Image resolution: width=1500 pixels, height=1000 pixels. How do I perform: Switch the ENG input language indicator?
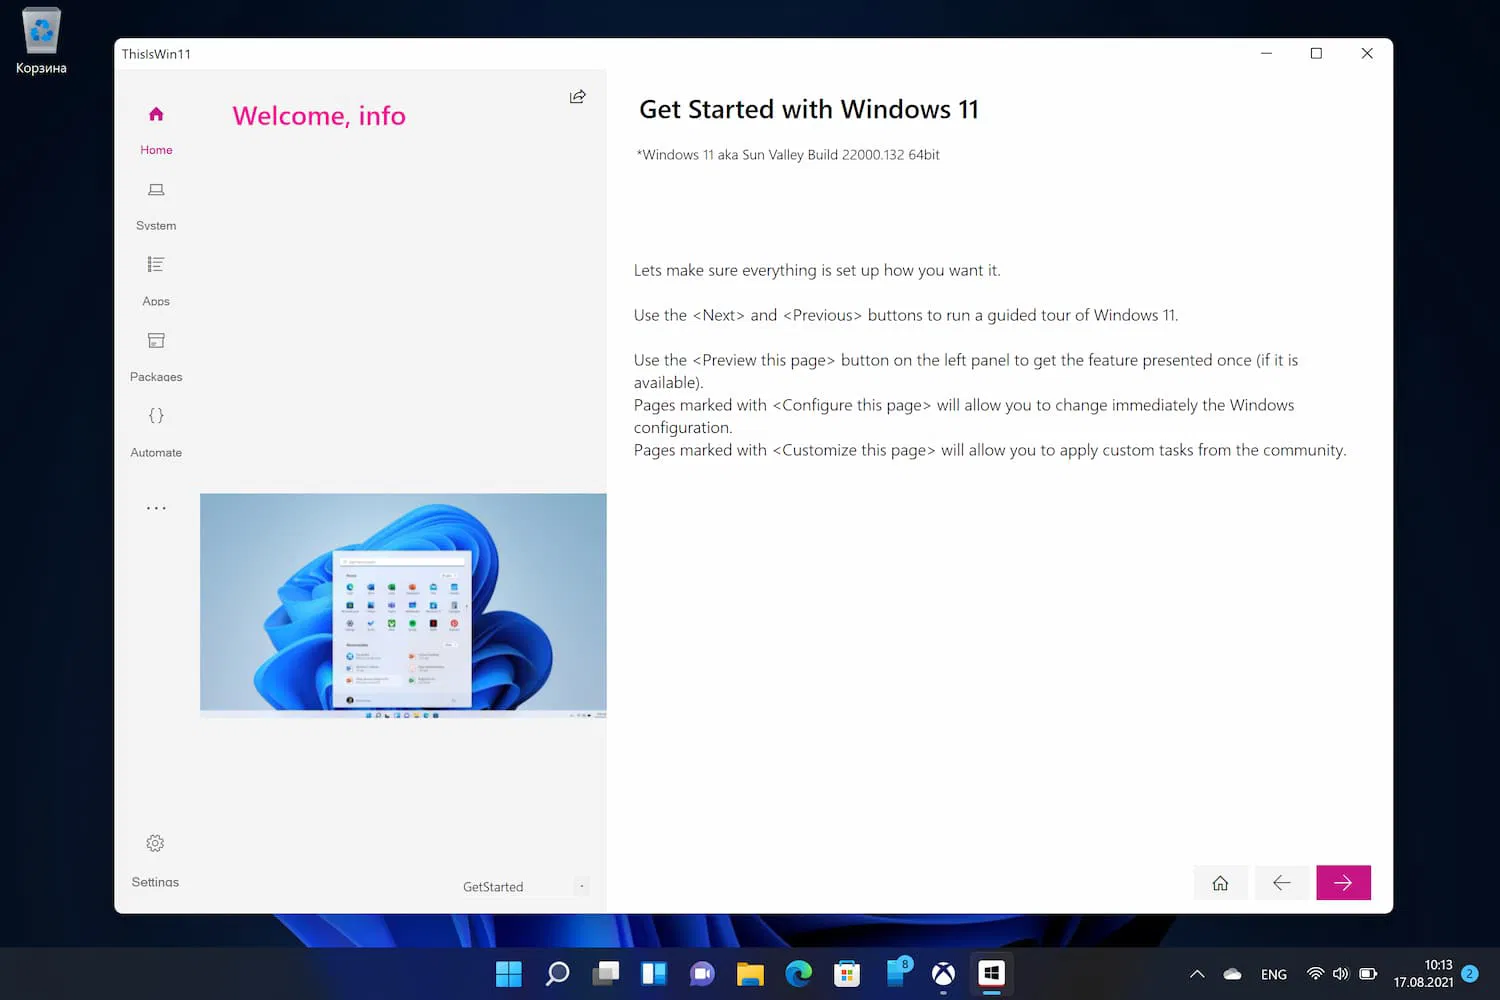1273,974
